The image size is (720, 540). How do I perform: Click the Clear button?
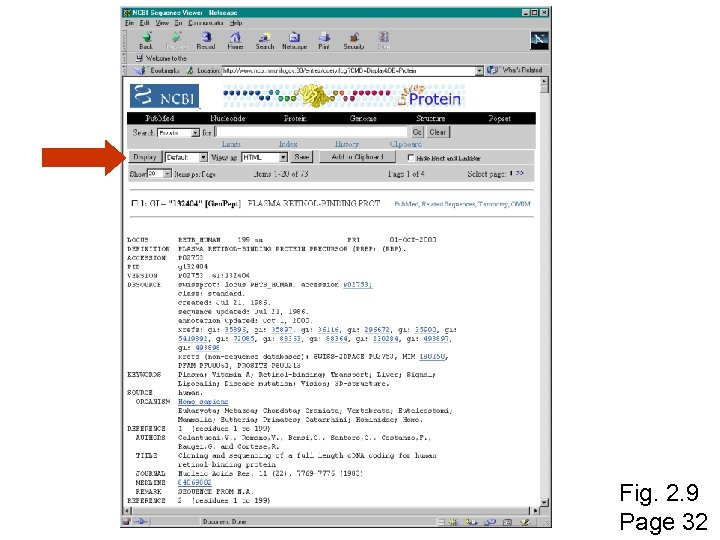[438, 132]
